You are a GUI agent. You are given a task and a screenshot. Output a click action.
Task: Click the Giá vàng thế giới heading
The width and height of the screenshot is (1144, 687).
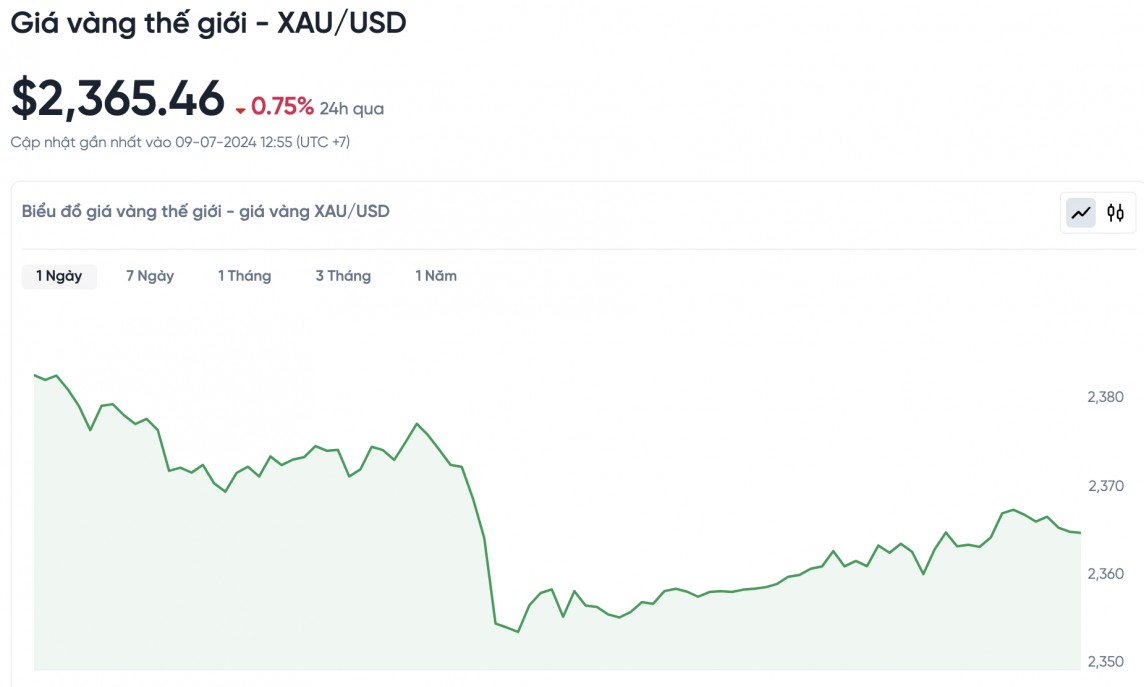point(209,23)
